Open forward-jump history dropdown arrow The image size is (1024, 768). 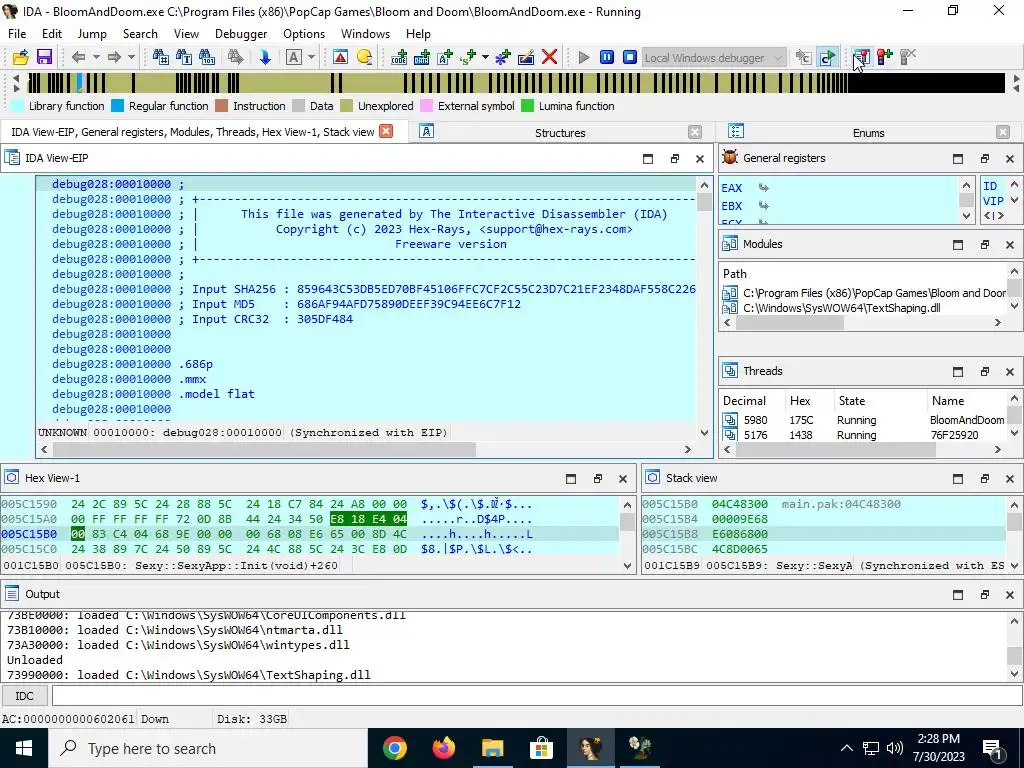click(x=131, y=57)
